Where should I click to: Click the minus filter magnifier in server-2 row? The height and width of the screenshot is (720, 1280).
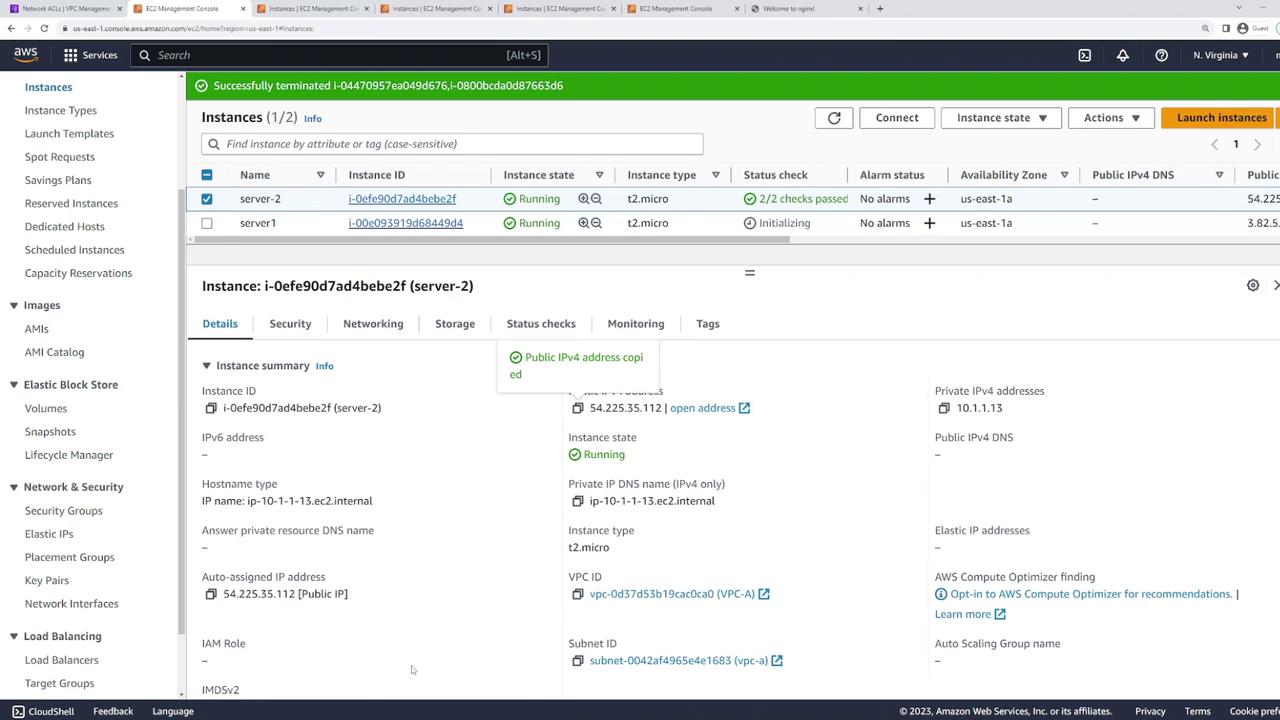[596, 199]
